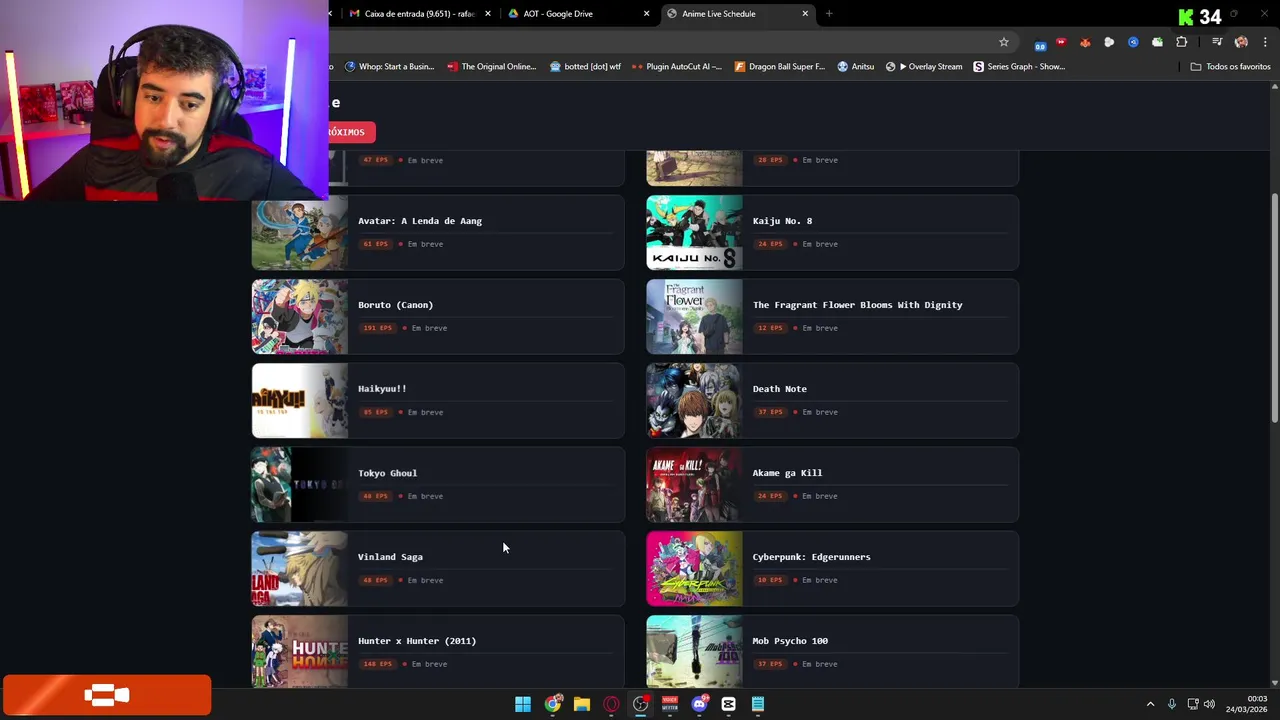The image size is (1280, 720).
Task: Click the Kaiju No. 8 poster thumbnail
Action: pyautogui.click(x=694, y=233)
